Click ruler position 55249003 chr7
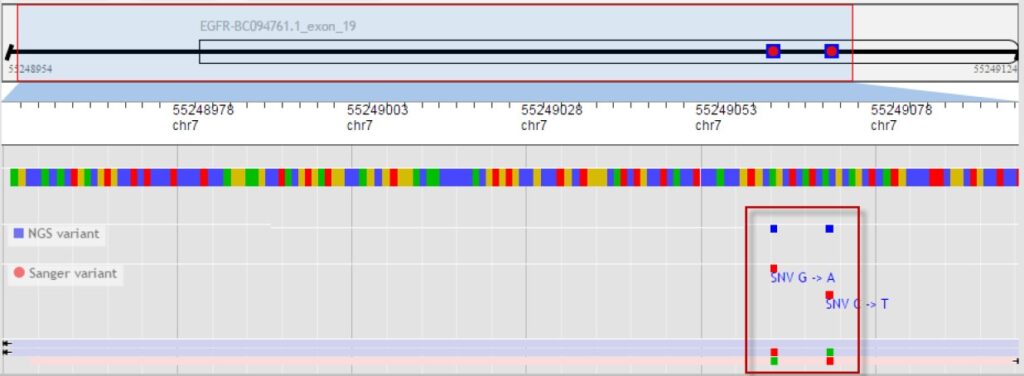Image resolution: width=1024 pixels, height=376 pixels. tap(377, 118)
